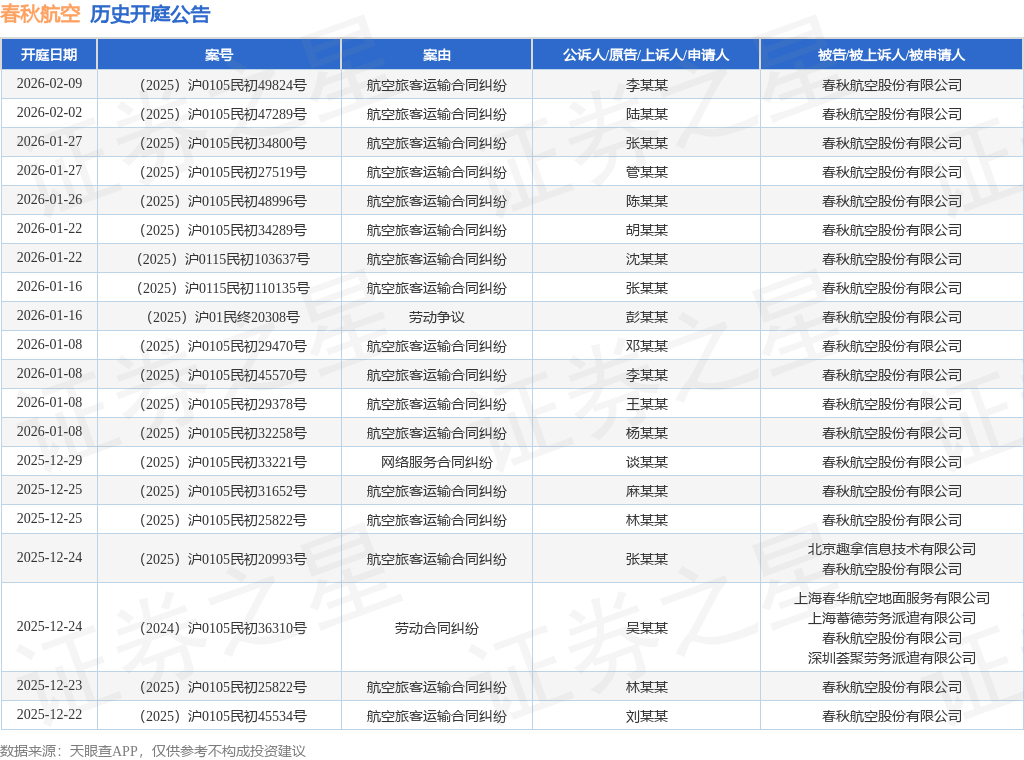Click defendant 深圳荟聚劳务派遣有限公司
Viewport: 1024px width, 760px height.
(891, 658)
